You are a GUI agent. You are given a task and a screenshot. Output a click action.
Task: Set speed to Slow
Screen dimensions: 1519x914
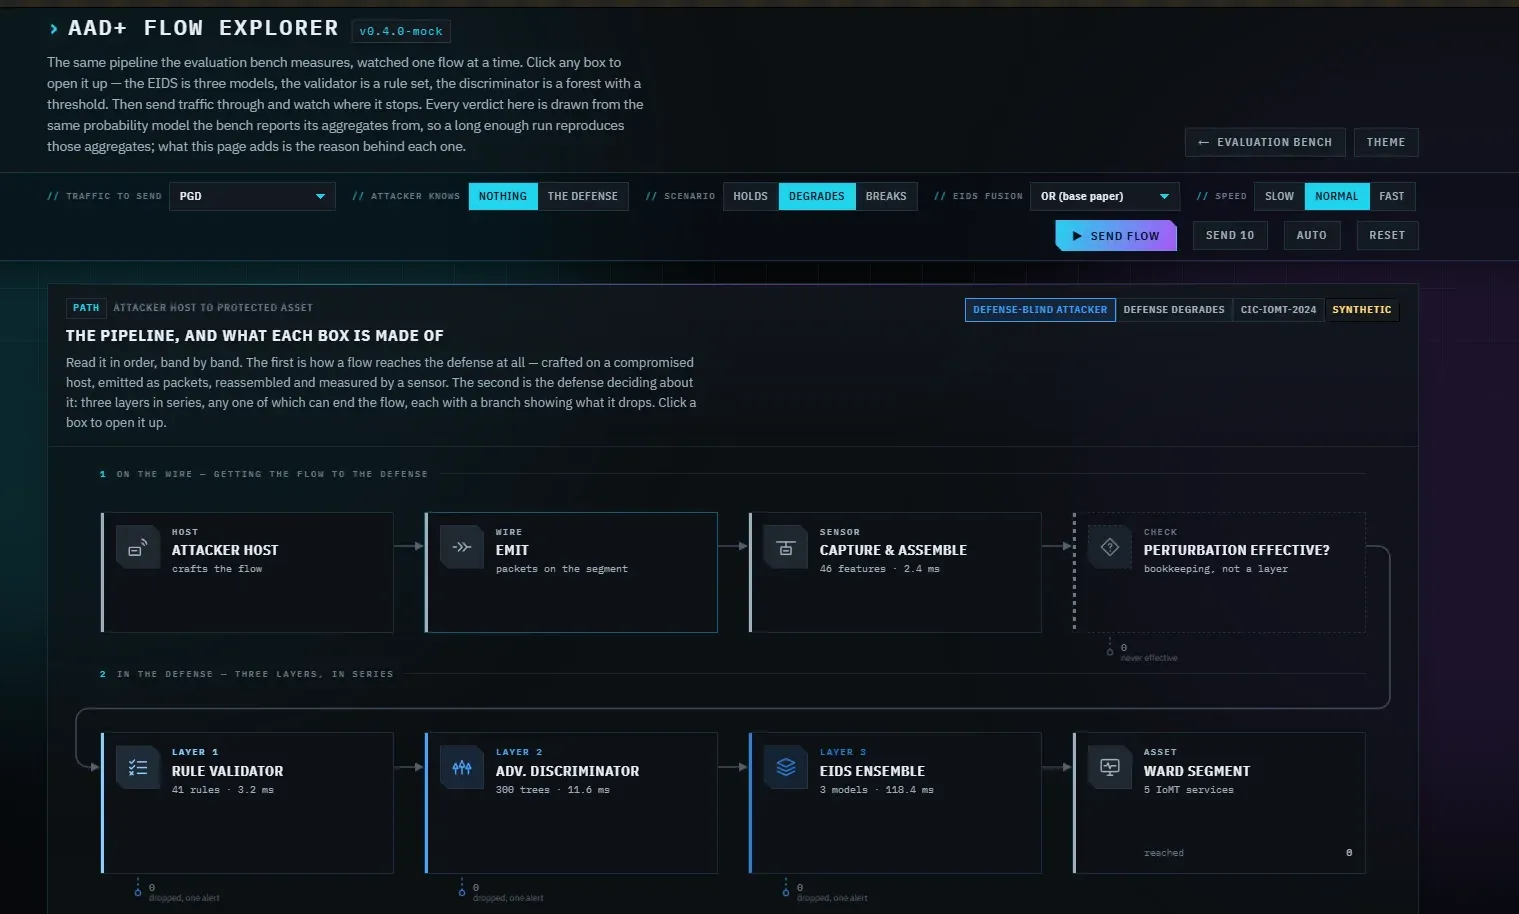pos(1280,196)
